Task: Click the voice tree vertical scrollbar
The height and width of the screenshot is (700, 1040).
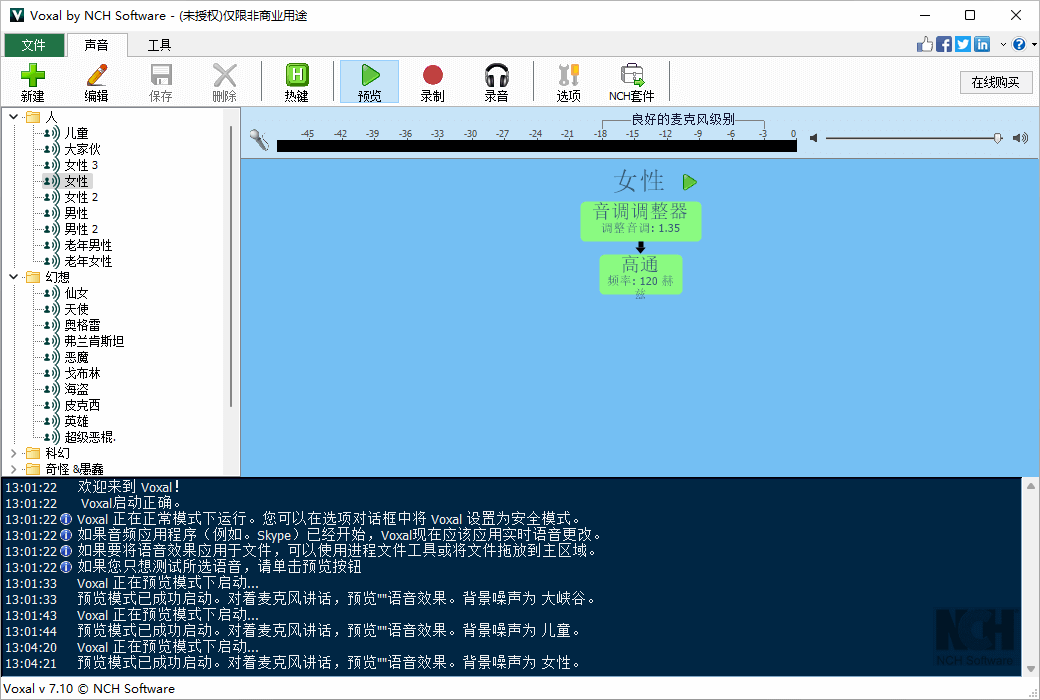Action: 231,265
